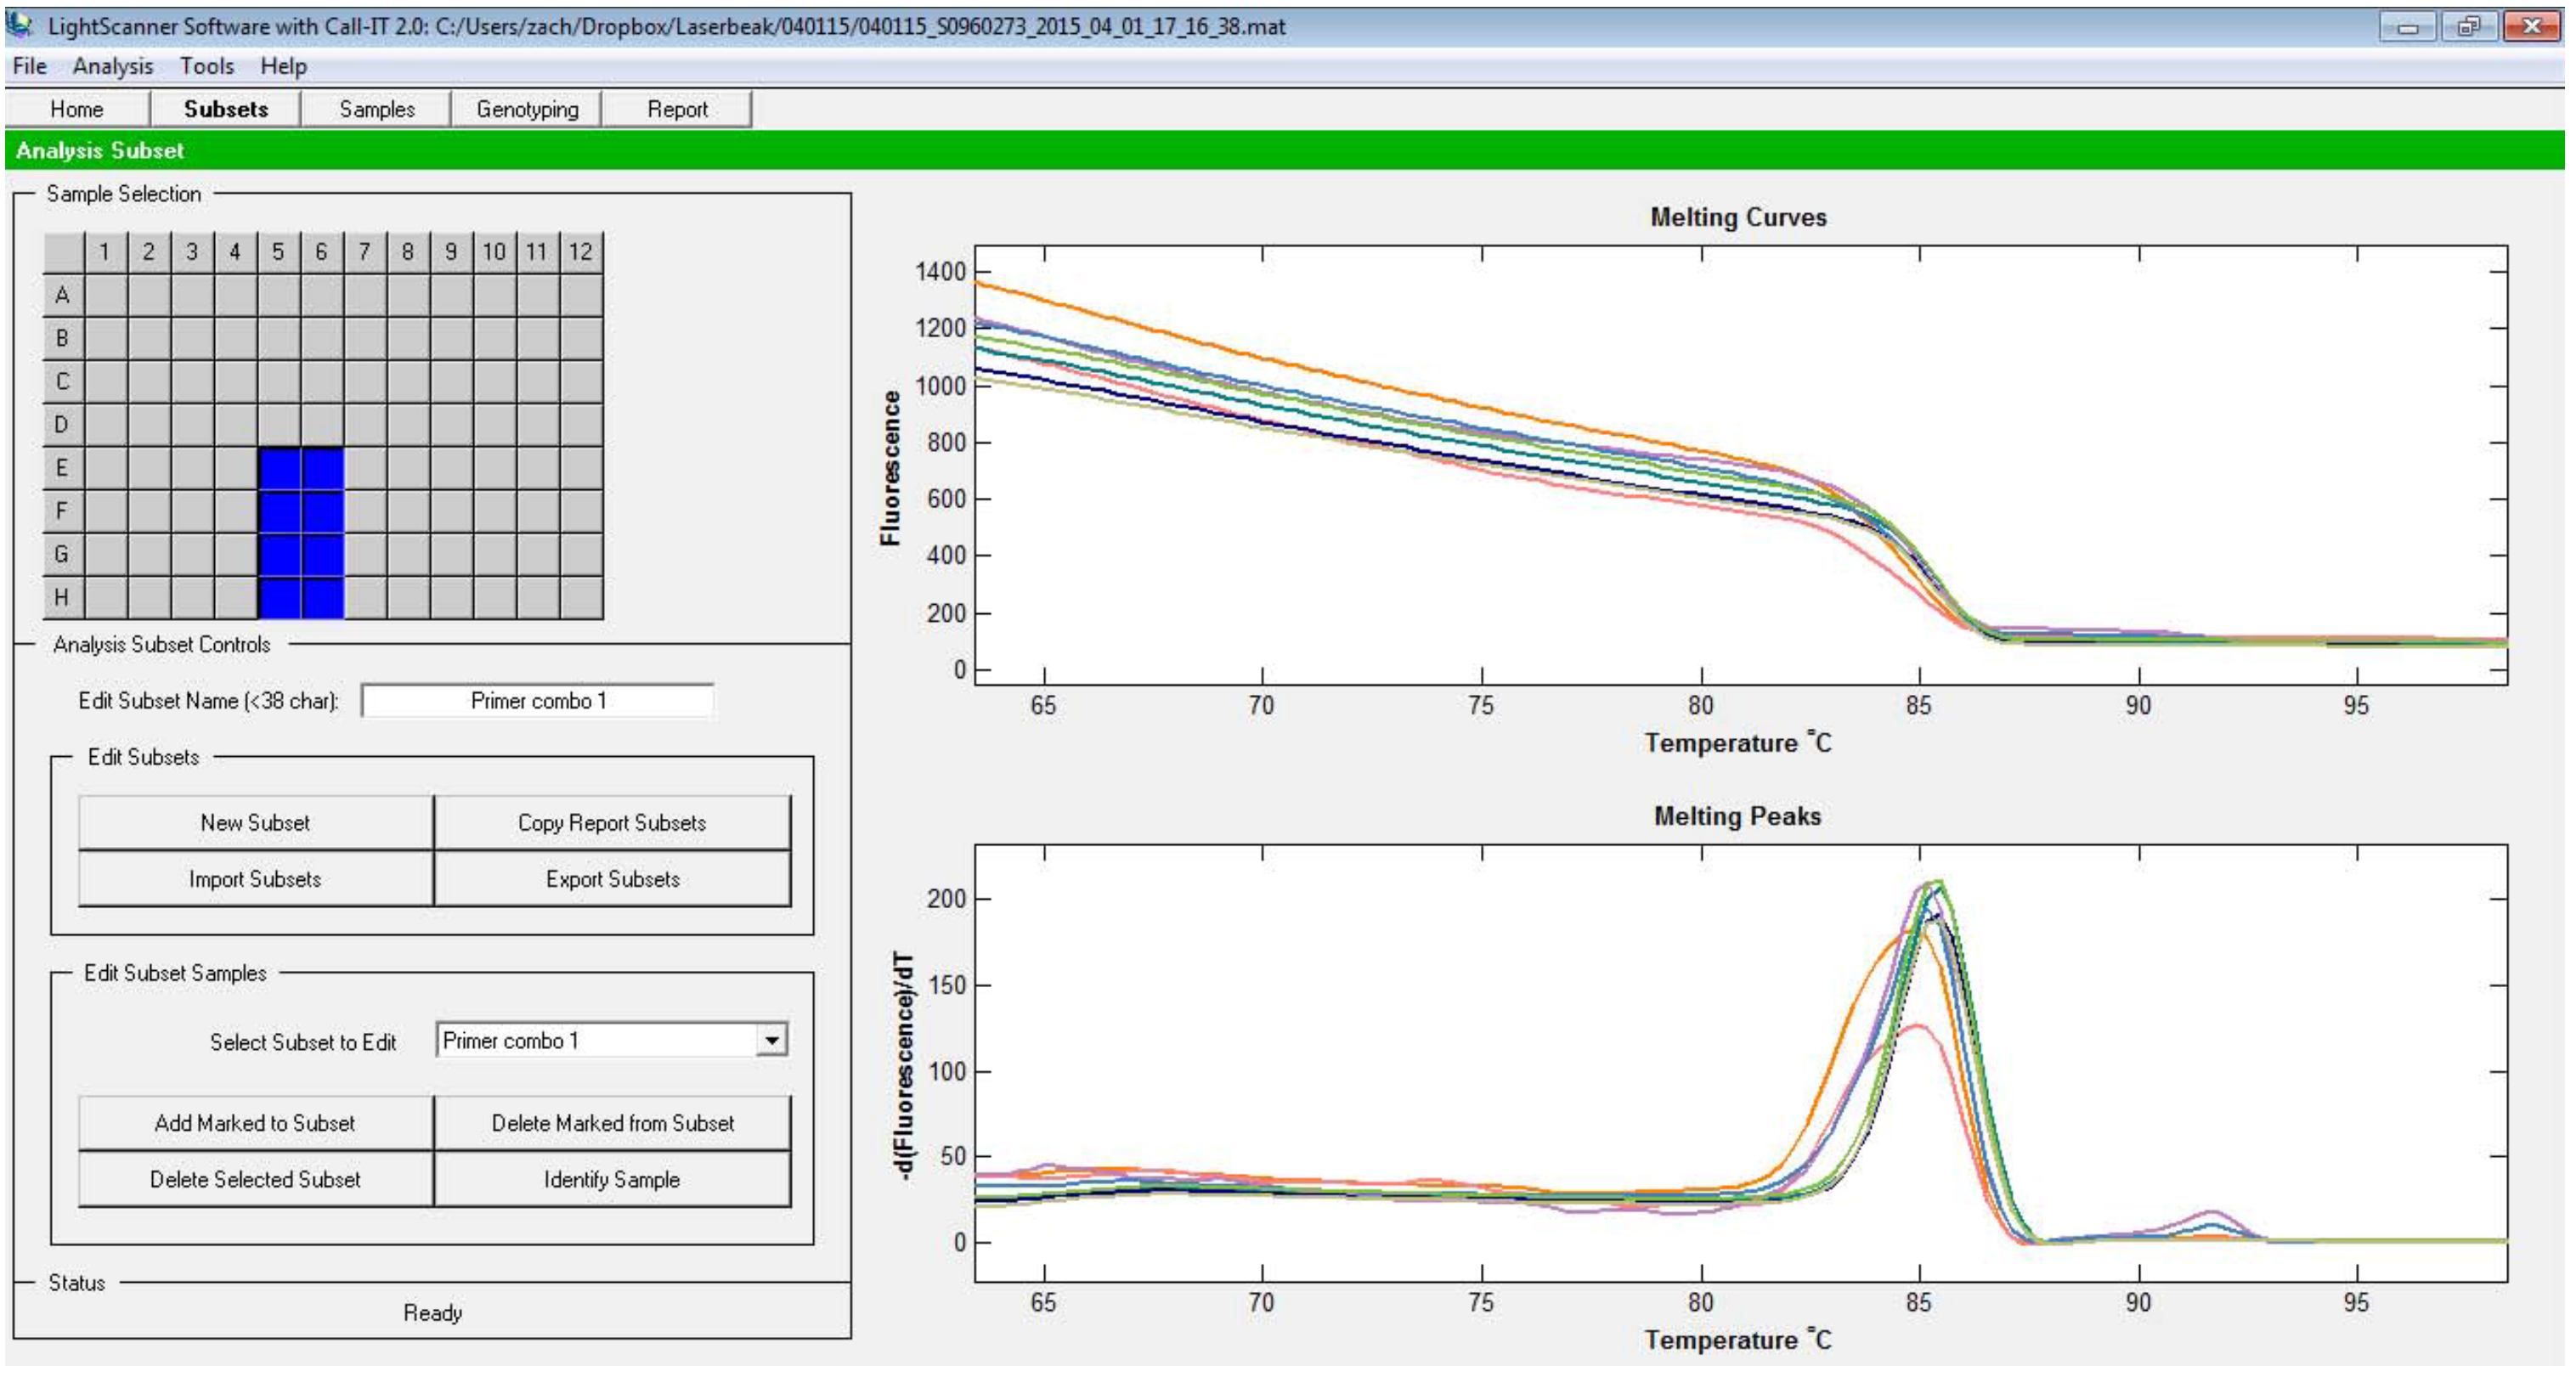Click Temperature label under Melting Curves
2576x1377 pixels.
[x=1737, y=743]
